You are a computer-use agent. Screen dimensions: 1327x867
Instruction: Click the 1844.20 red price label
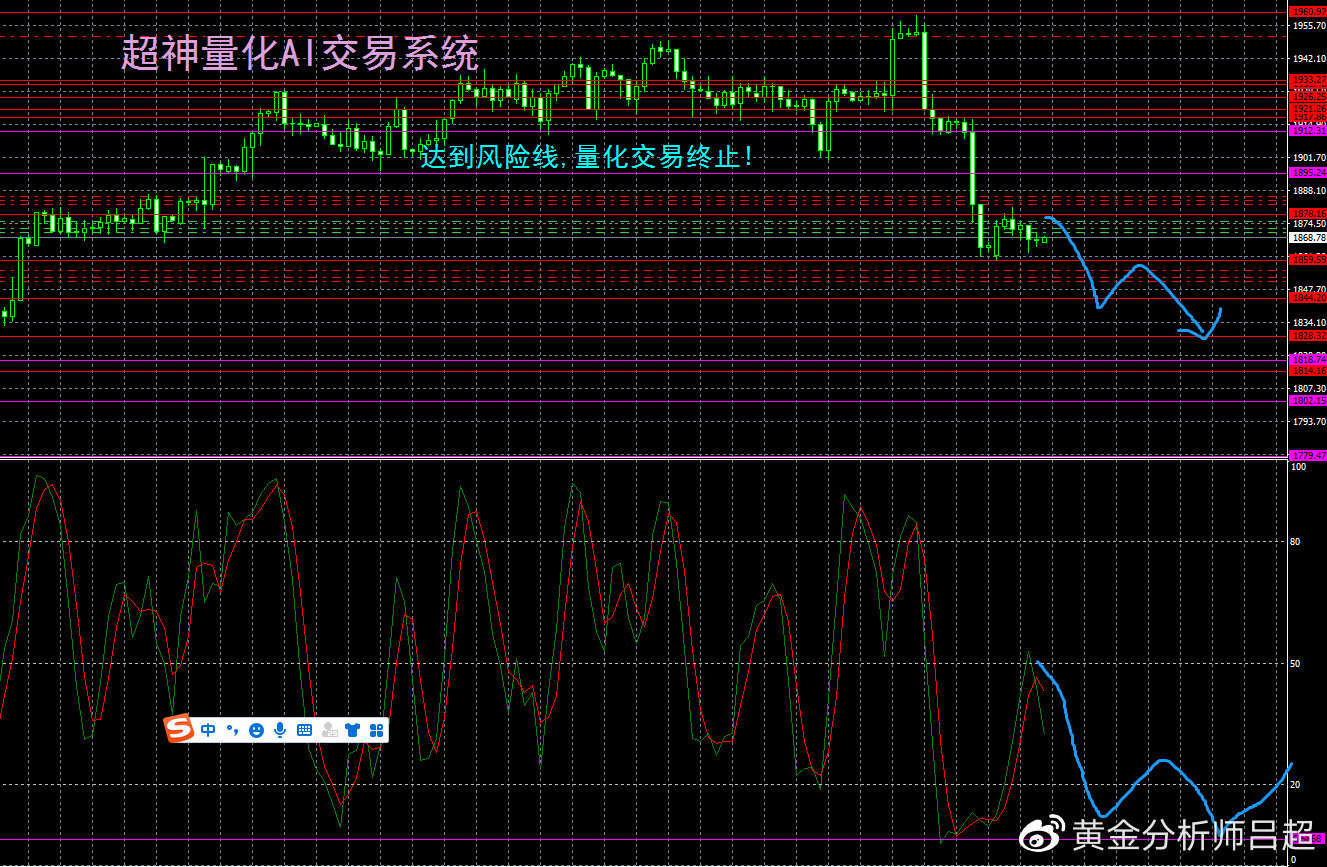pyautogui.click(x=1308, y=297)
